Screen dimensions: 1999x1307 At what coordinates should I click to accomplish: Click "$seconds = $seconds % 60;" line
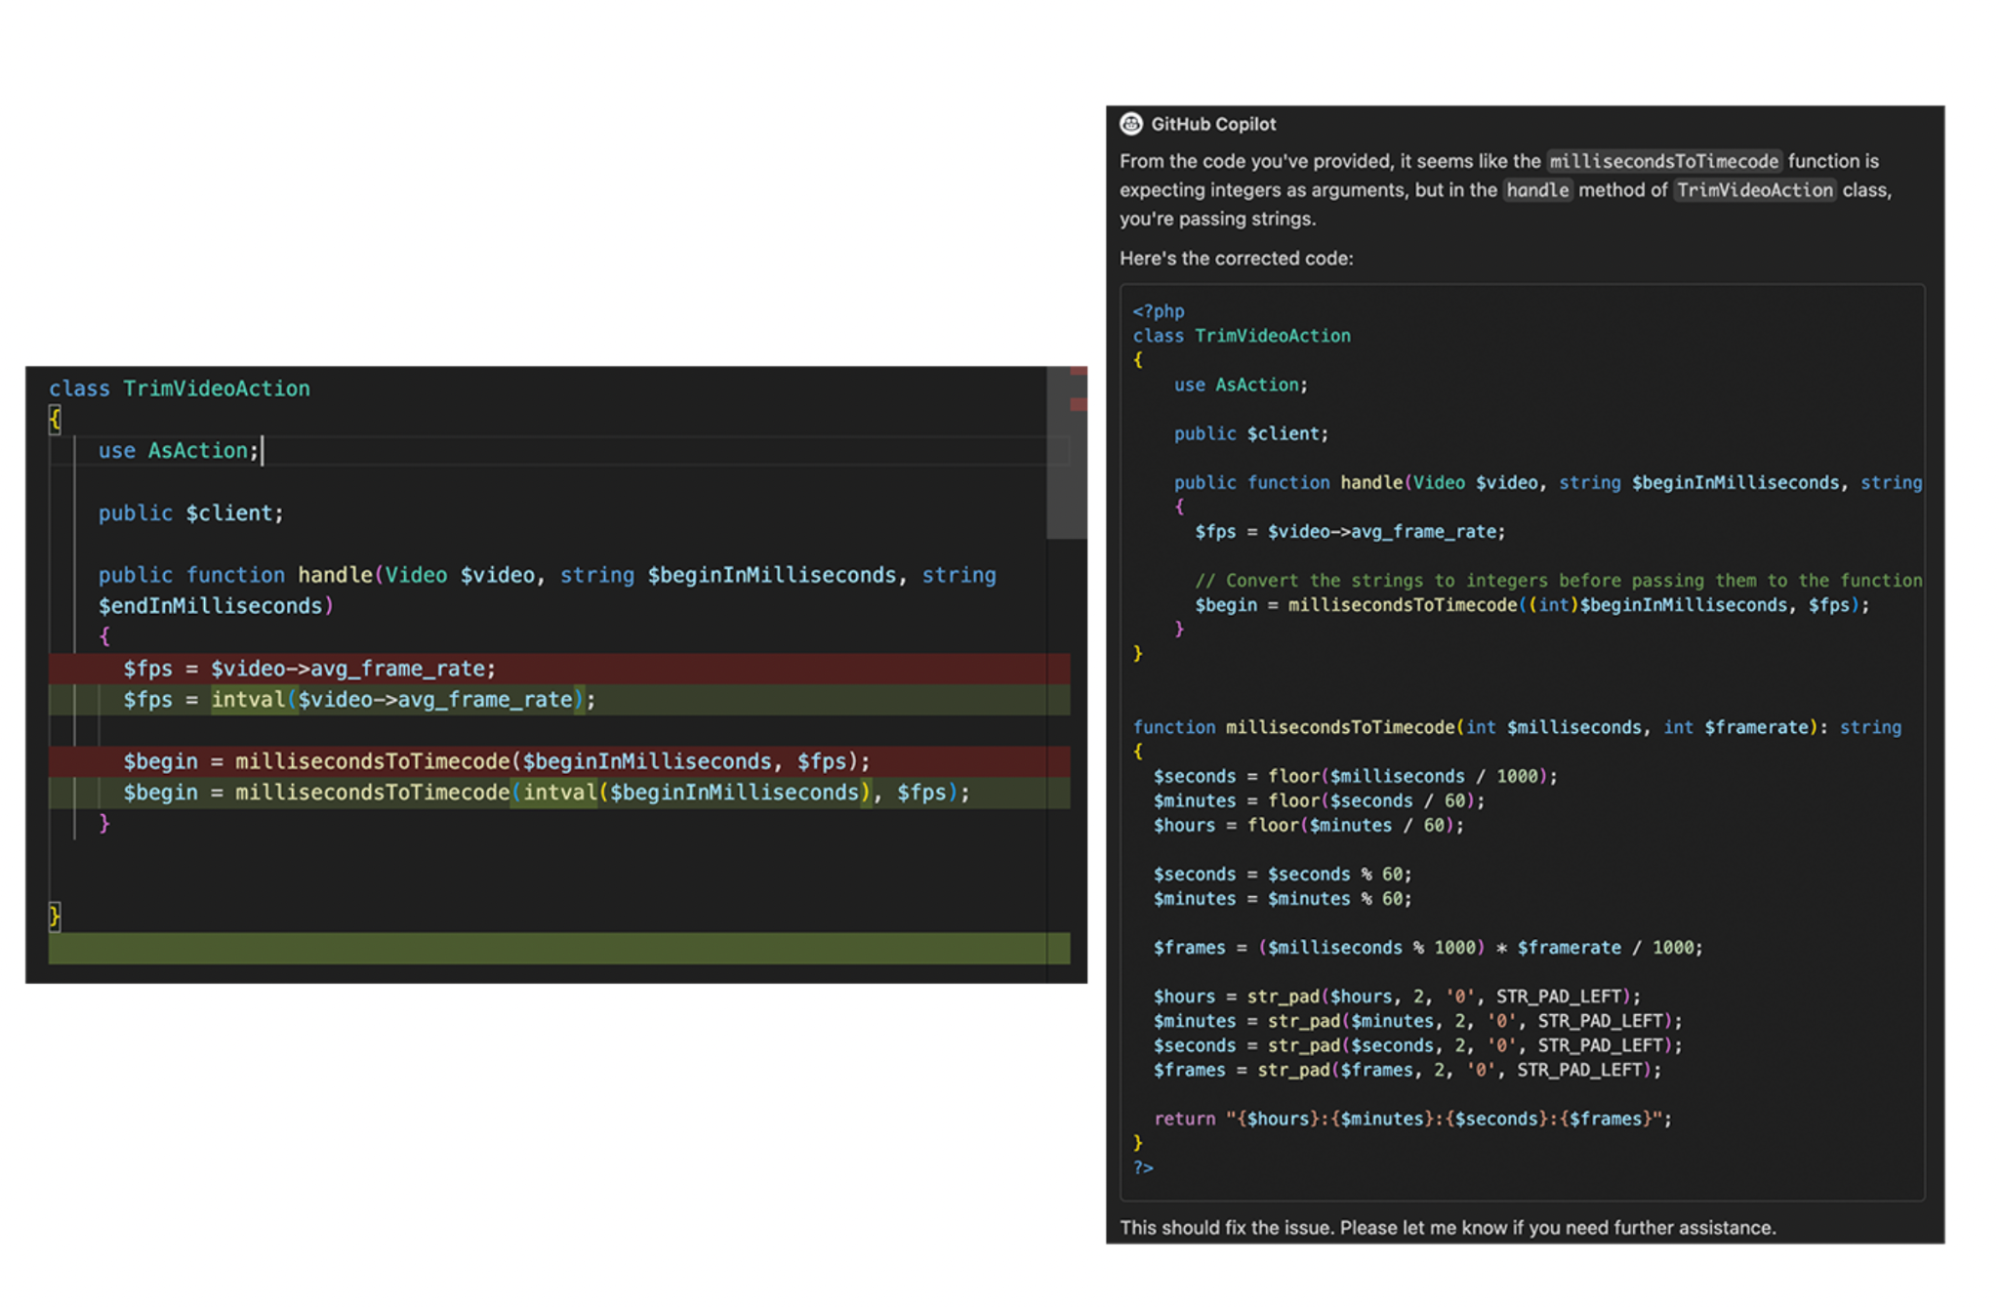1282,875
